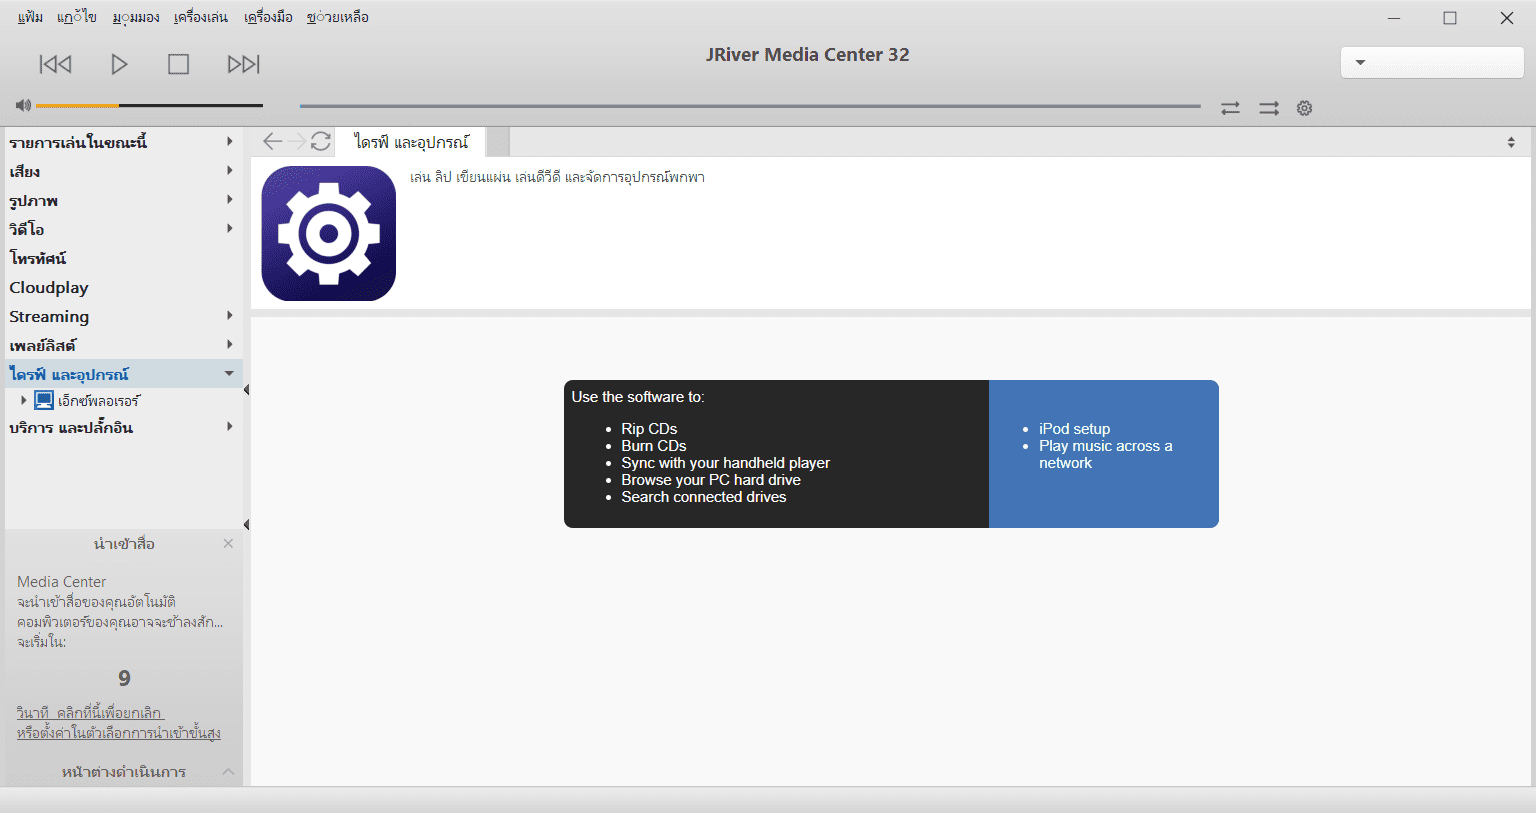This screenshot has height=813, width=1536.
Task: Skip to the next track
Action: tap(244, 64)
